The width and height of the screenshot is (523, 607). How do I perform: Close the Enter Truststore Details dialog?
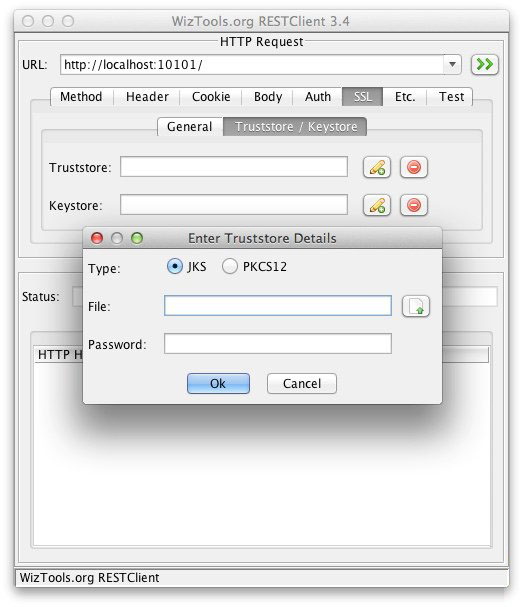coord(97,238)
